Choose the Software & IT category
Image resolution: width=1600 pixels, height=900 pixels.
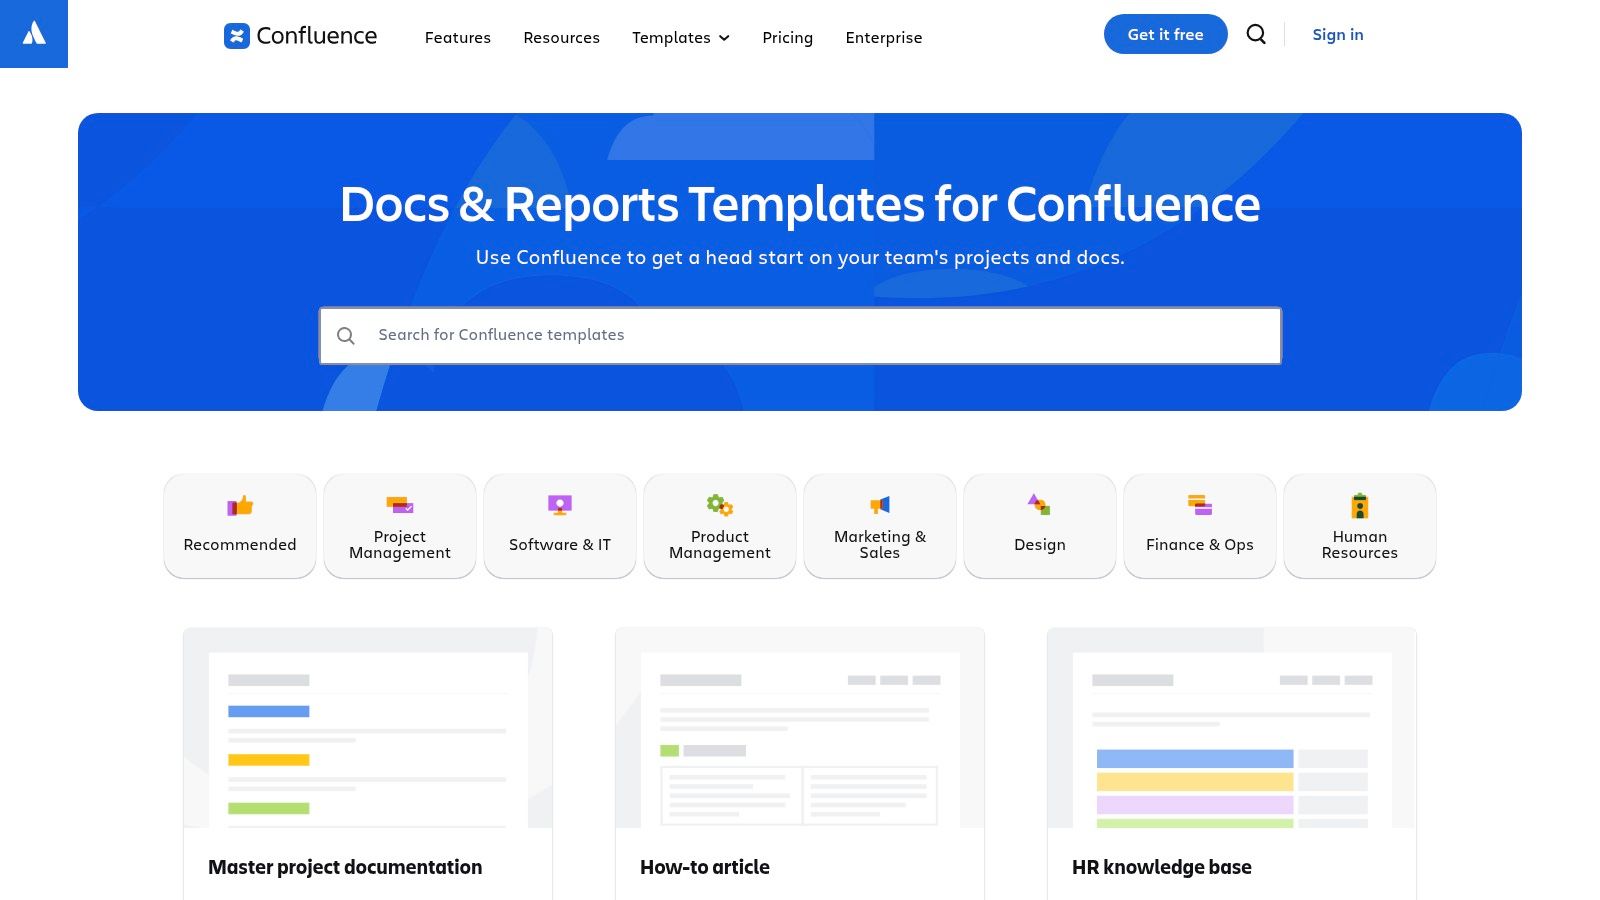(x=560, y=526)
